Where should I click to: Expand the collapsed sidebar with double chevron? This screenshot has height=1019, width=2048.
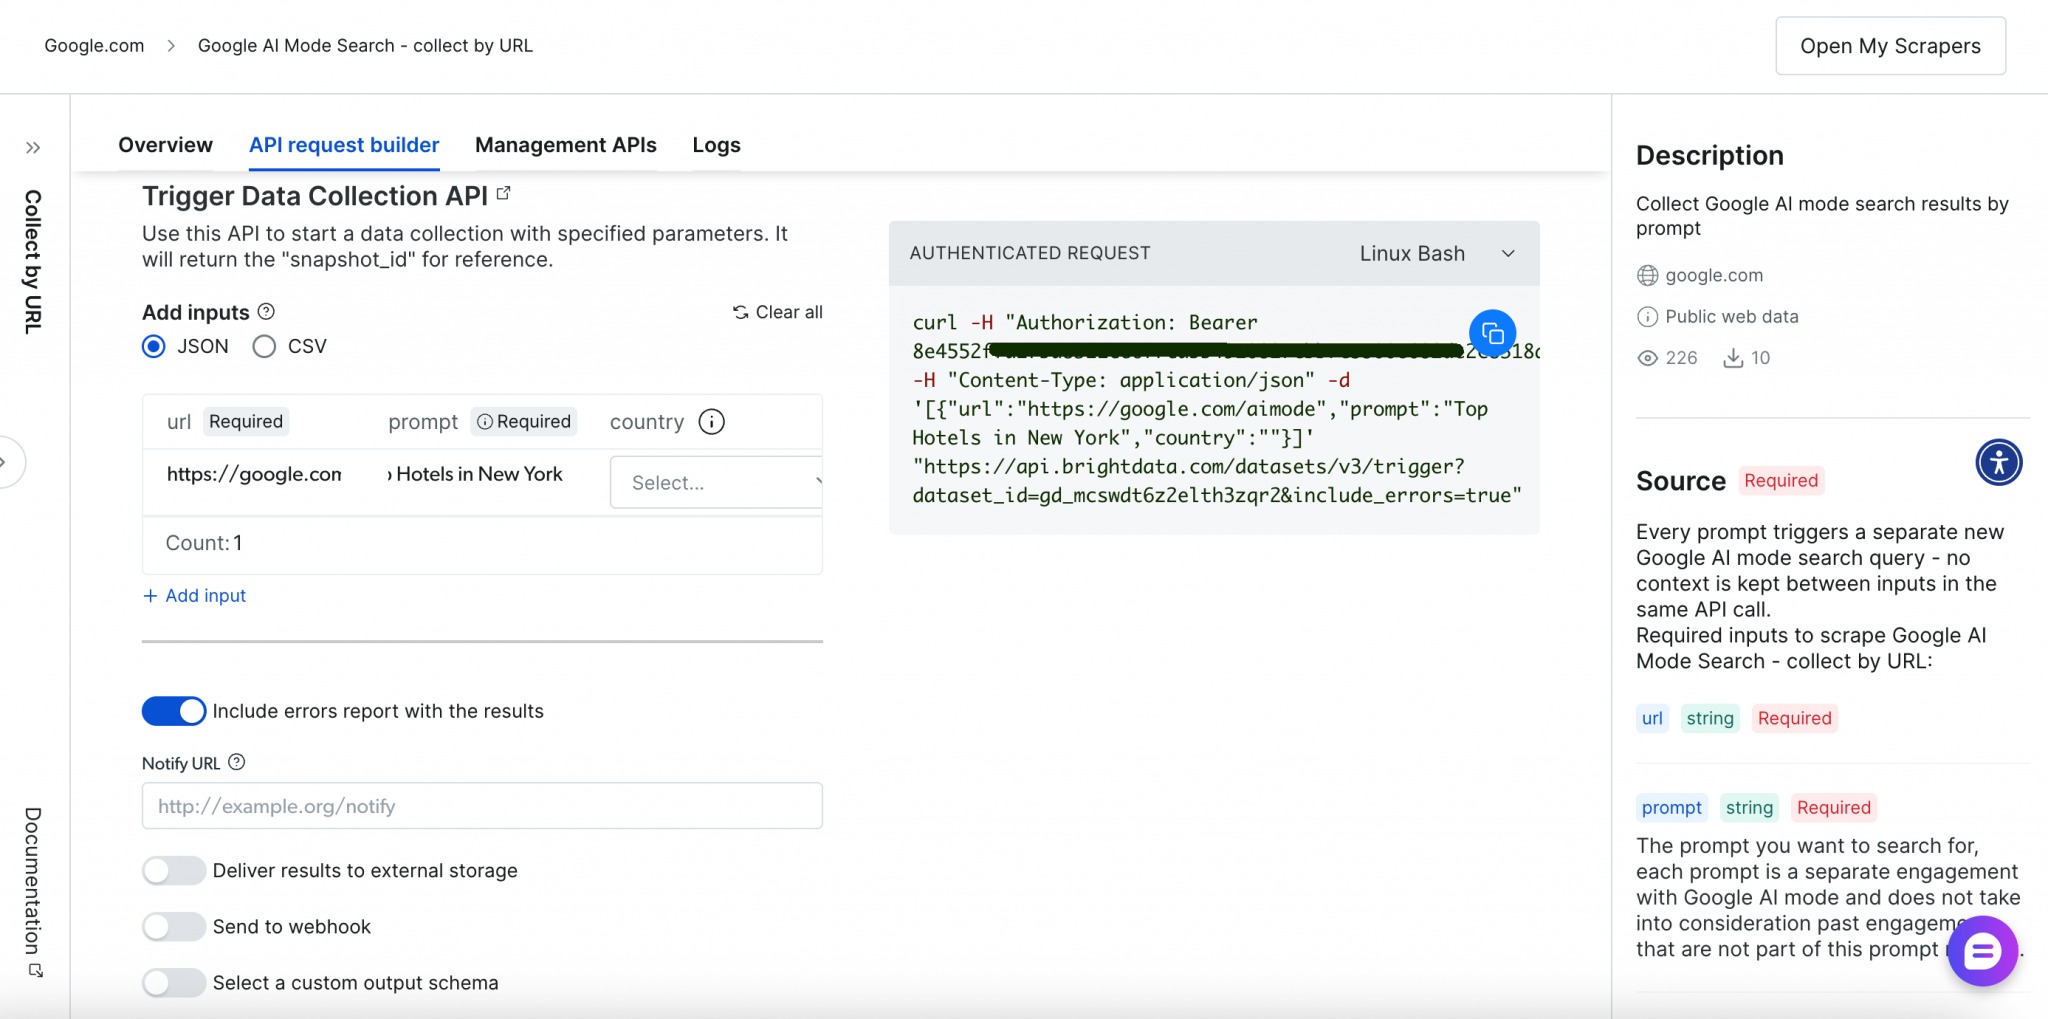click(33, 148)
